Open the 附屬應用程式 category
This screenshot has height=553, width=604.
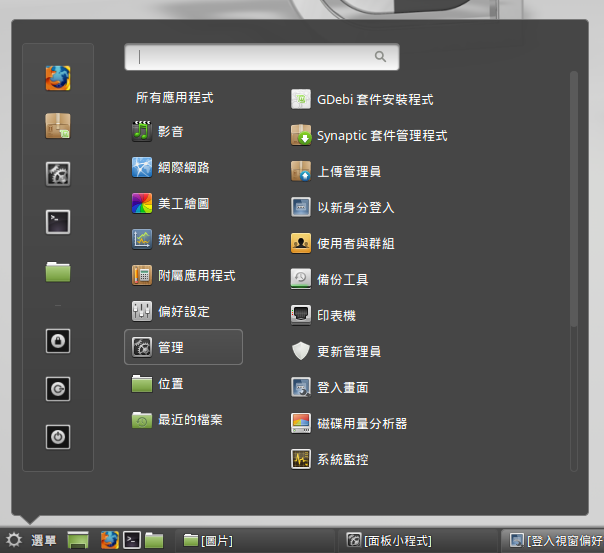pyautogui.click(x=183, y=276)
